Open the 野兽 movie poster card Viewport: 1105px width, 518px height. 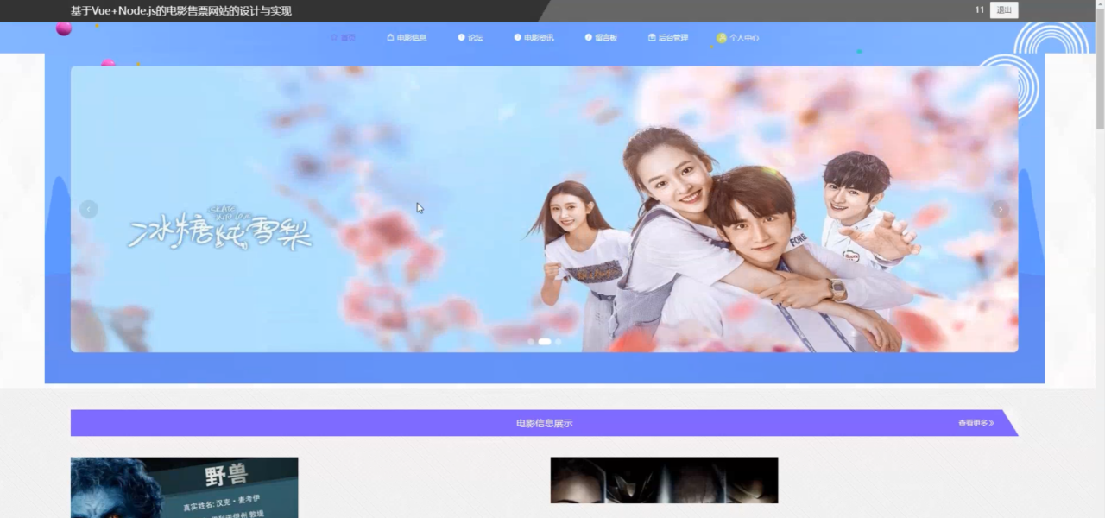pyautogui.click(x=185, y=488)
